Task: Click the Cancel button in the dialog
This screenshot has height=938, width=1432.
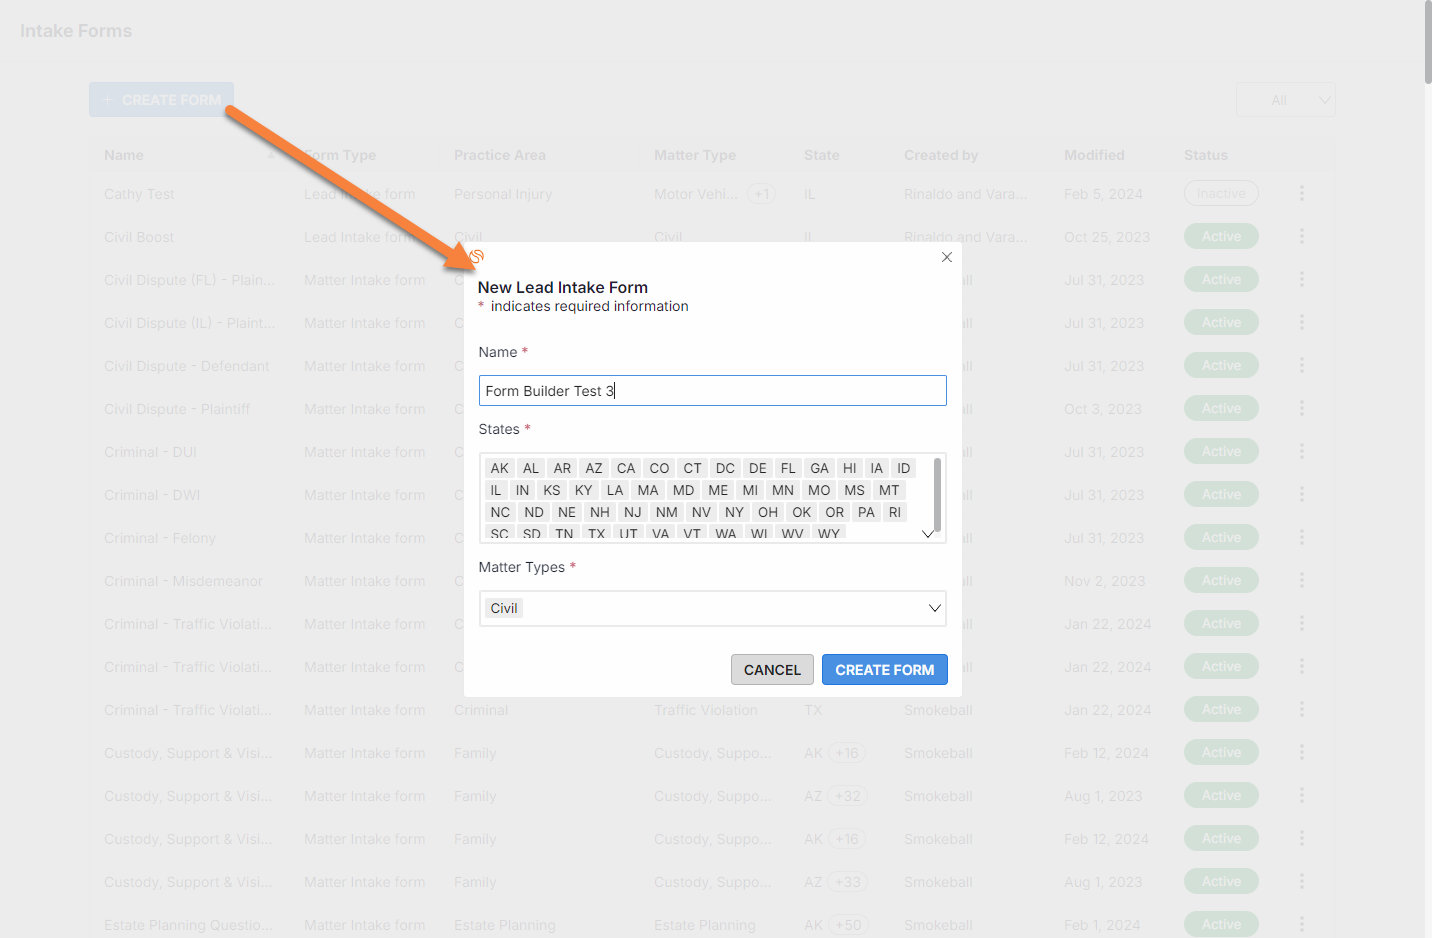Action: (772, 669)
